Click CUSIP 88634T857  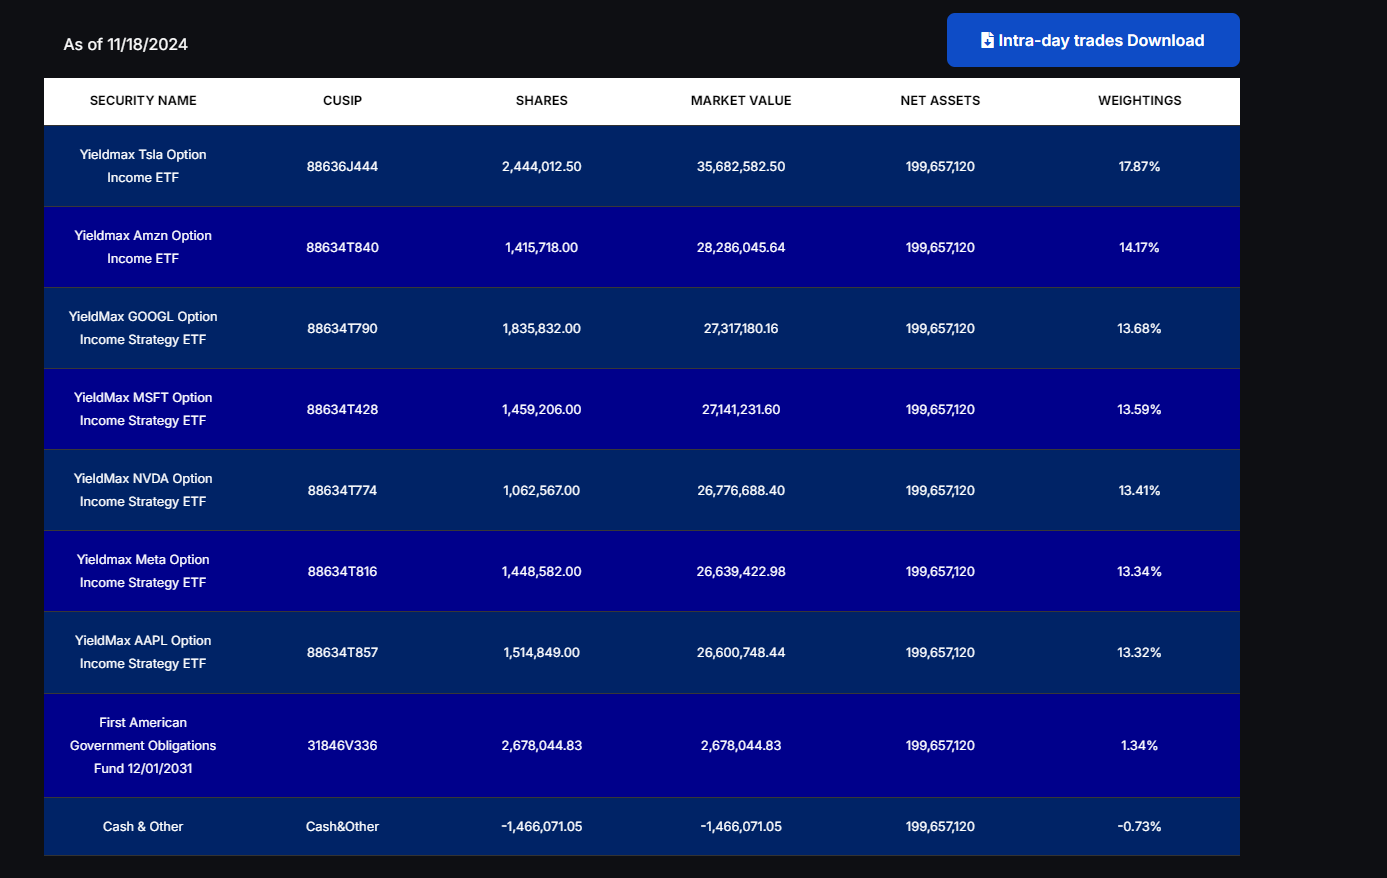coord(342,652)
